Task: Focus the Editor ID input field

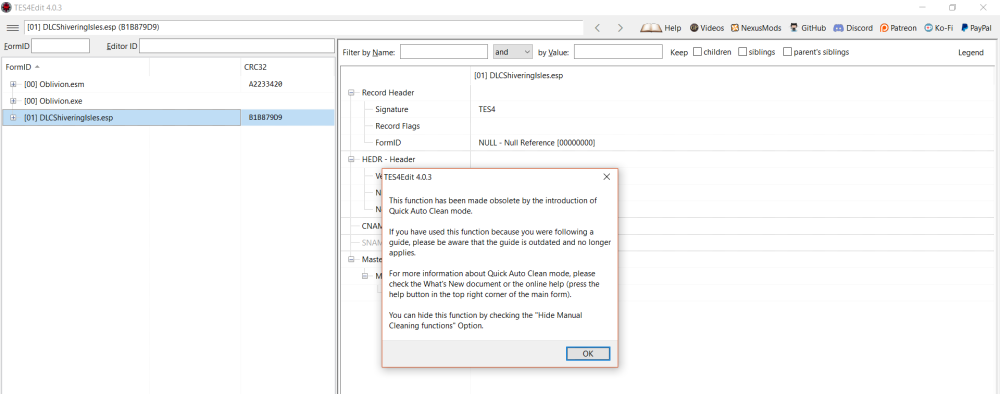Action: tap(237, 45)
